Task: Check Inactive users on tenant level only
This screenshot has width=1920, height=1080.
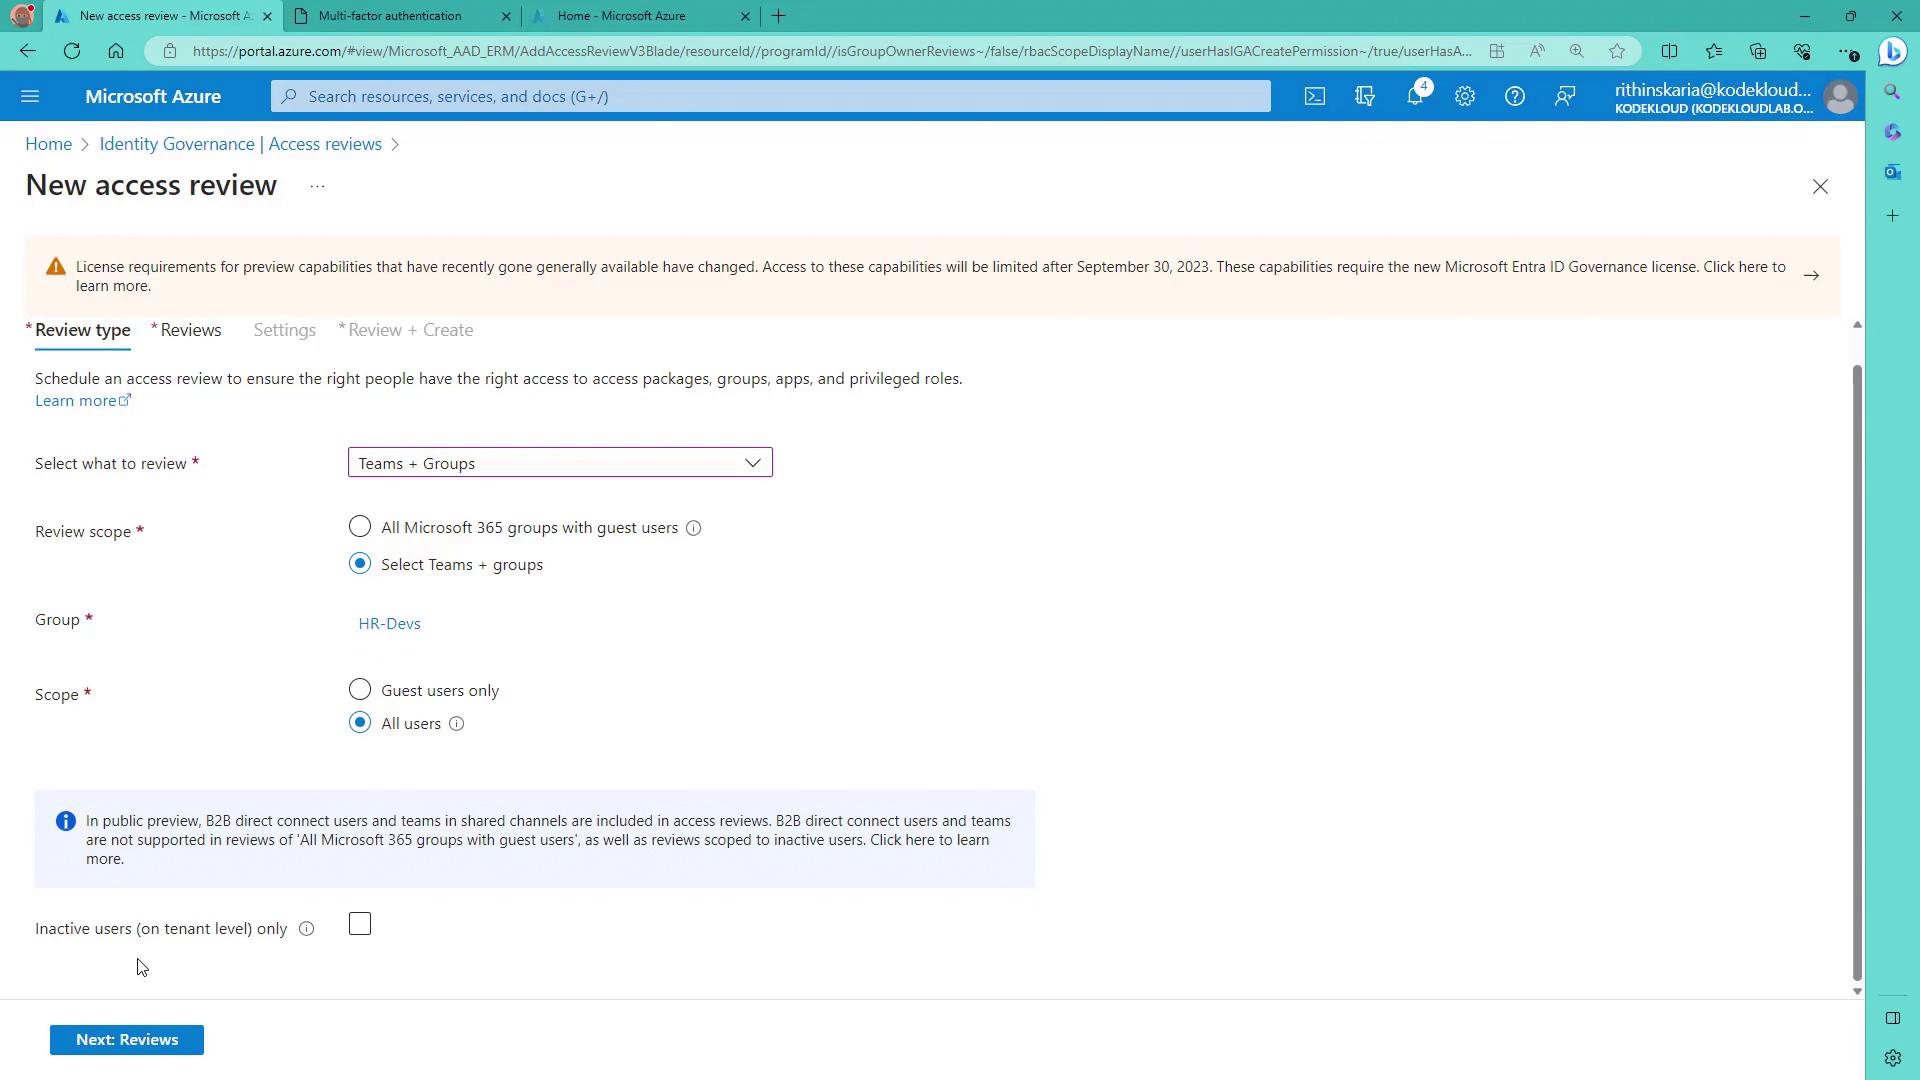Action: coord(360,925)
